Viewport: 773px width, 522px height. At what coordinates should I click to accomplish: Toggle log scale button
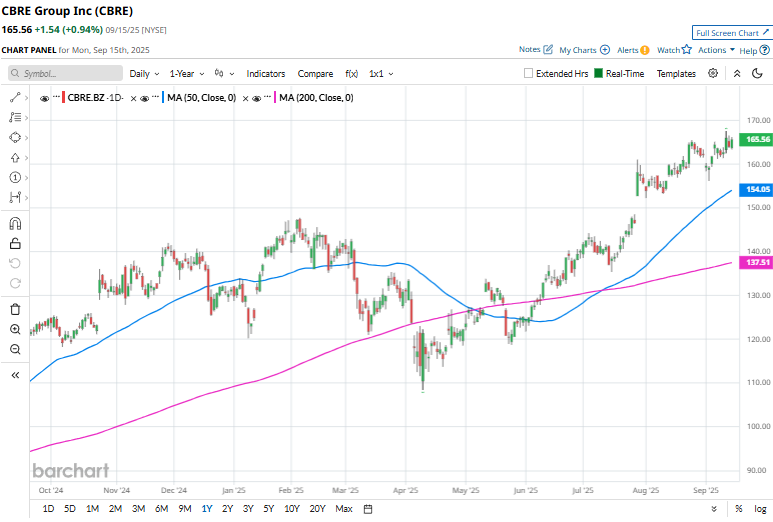point(760,509)
